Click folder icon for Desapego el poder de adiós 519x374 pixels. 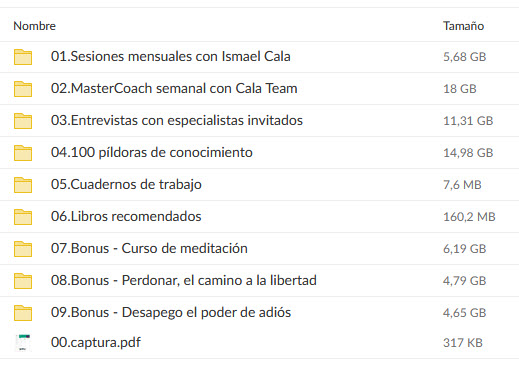[23, 313]
